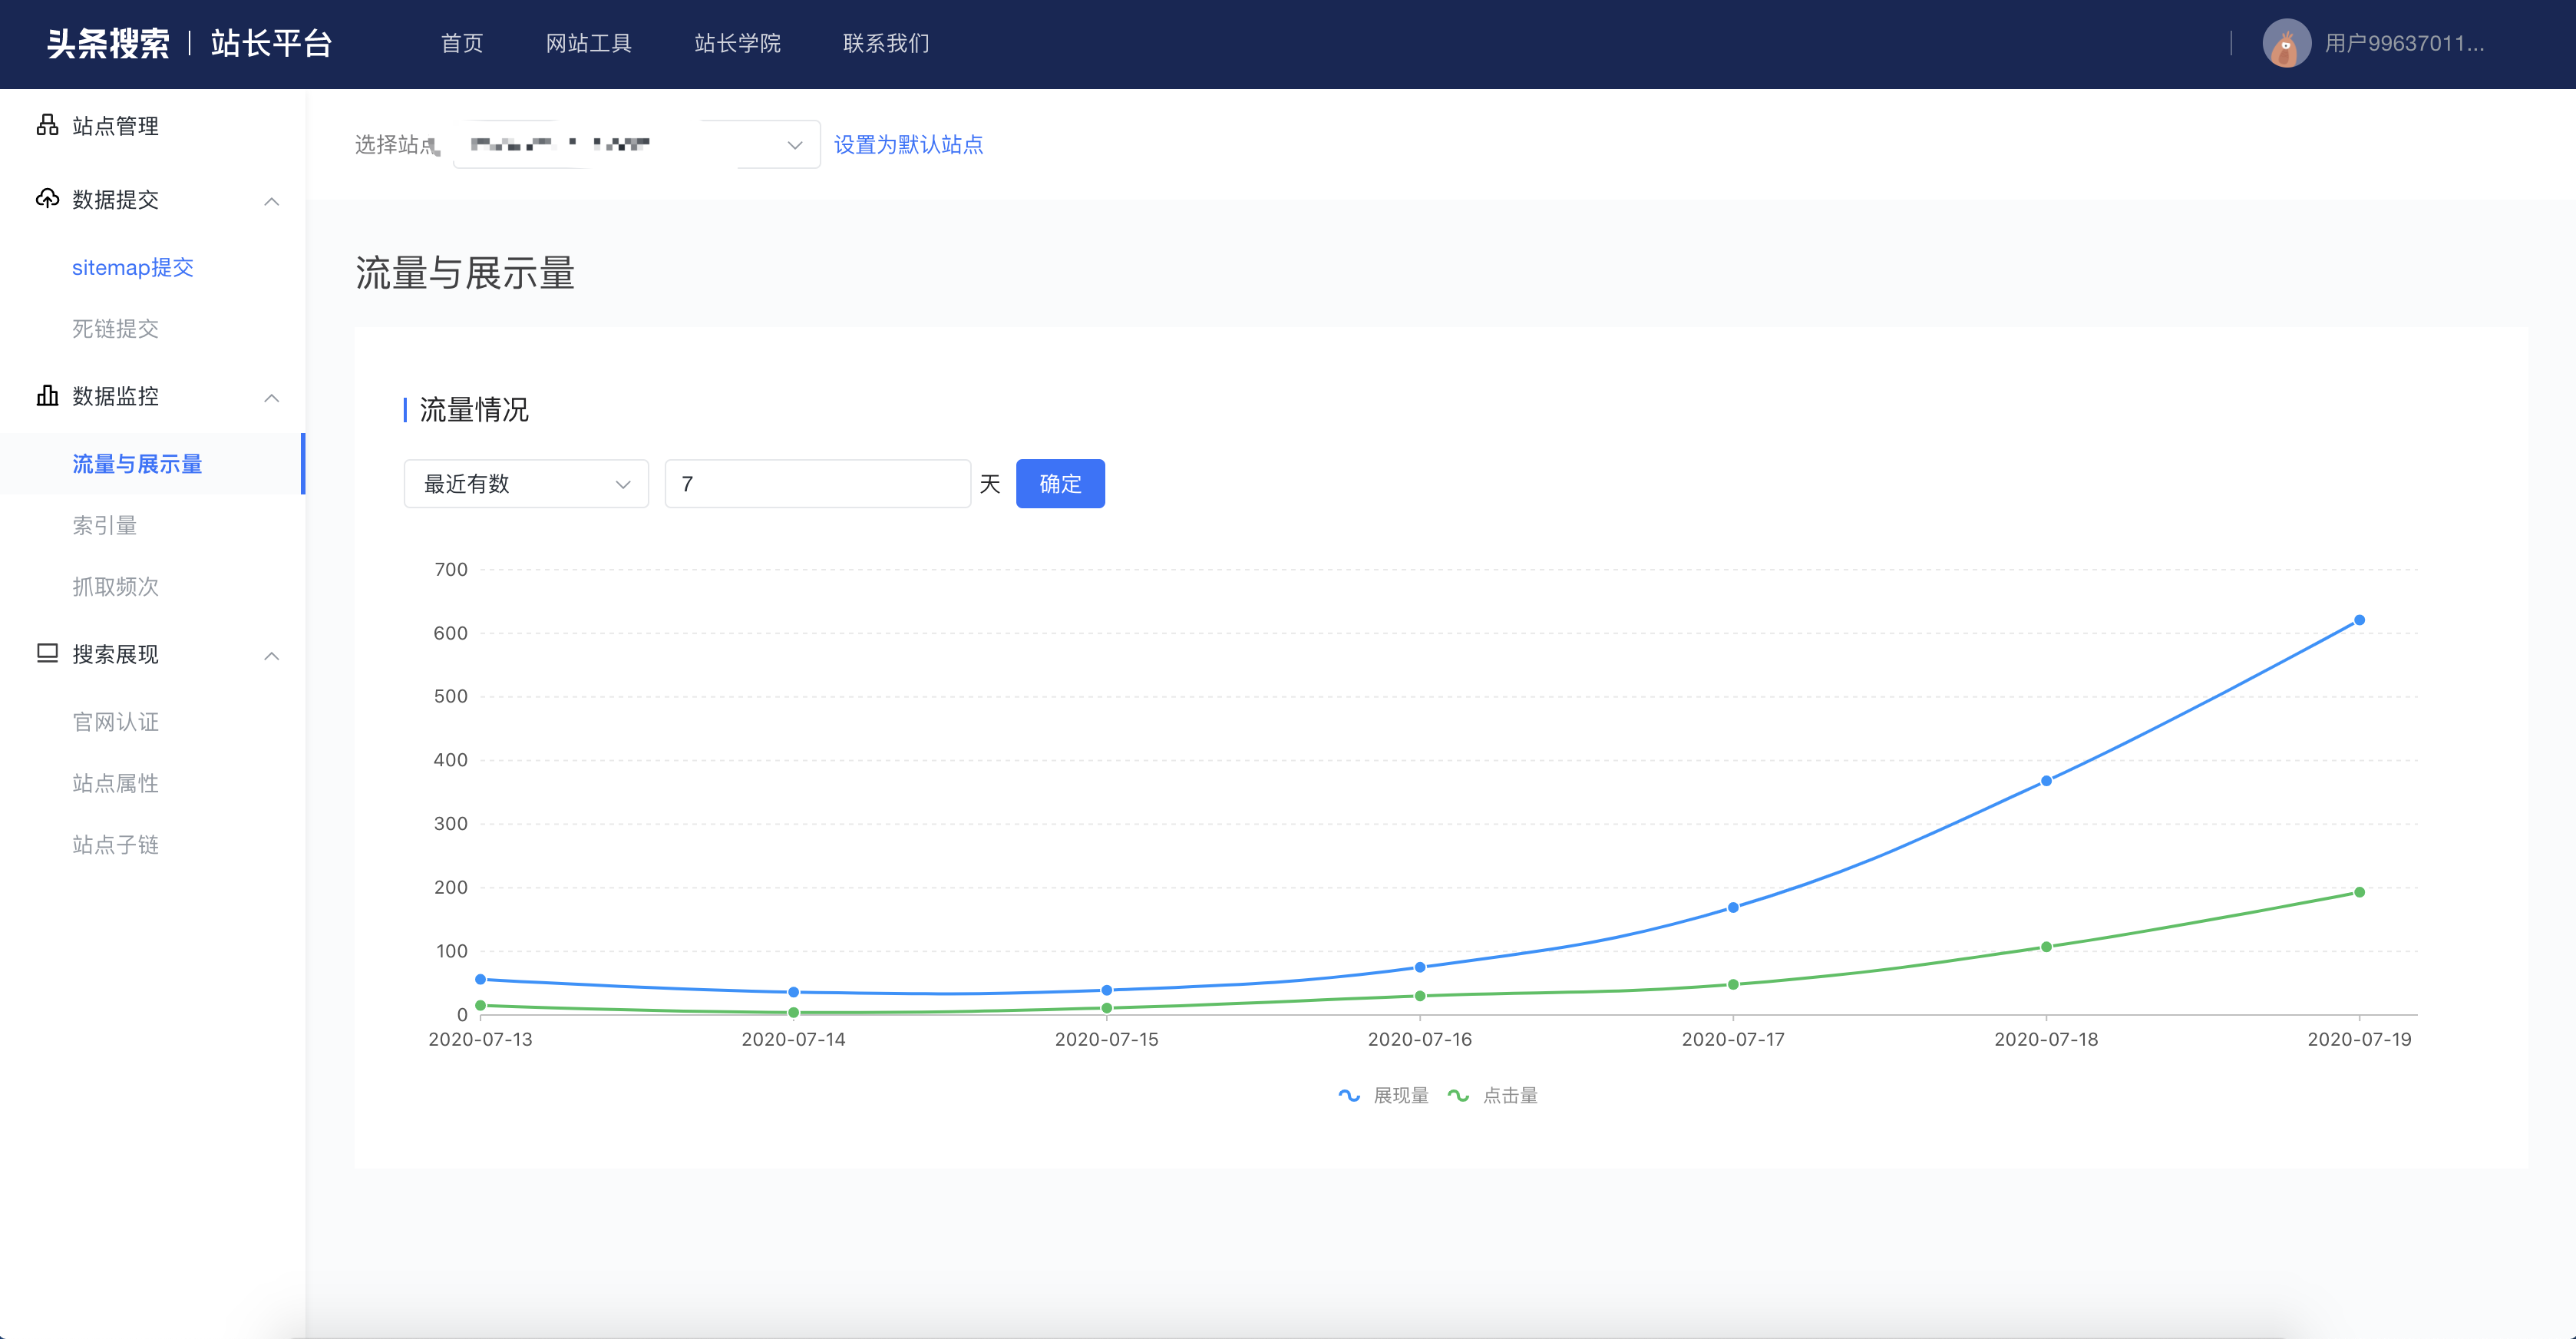Open 网站工具 in top navigation
The height and width of the screenshot is (1339, 2576).
click(588, 43)
